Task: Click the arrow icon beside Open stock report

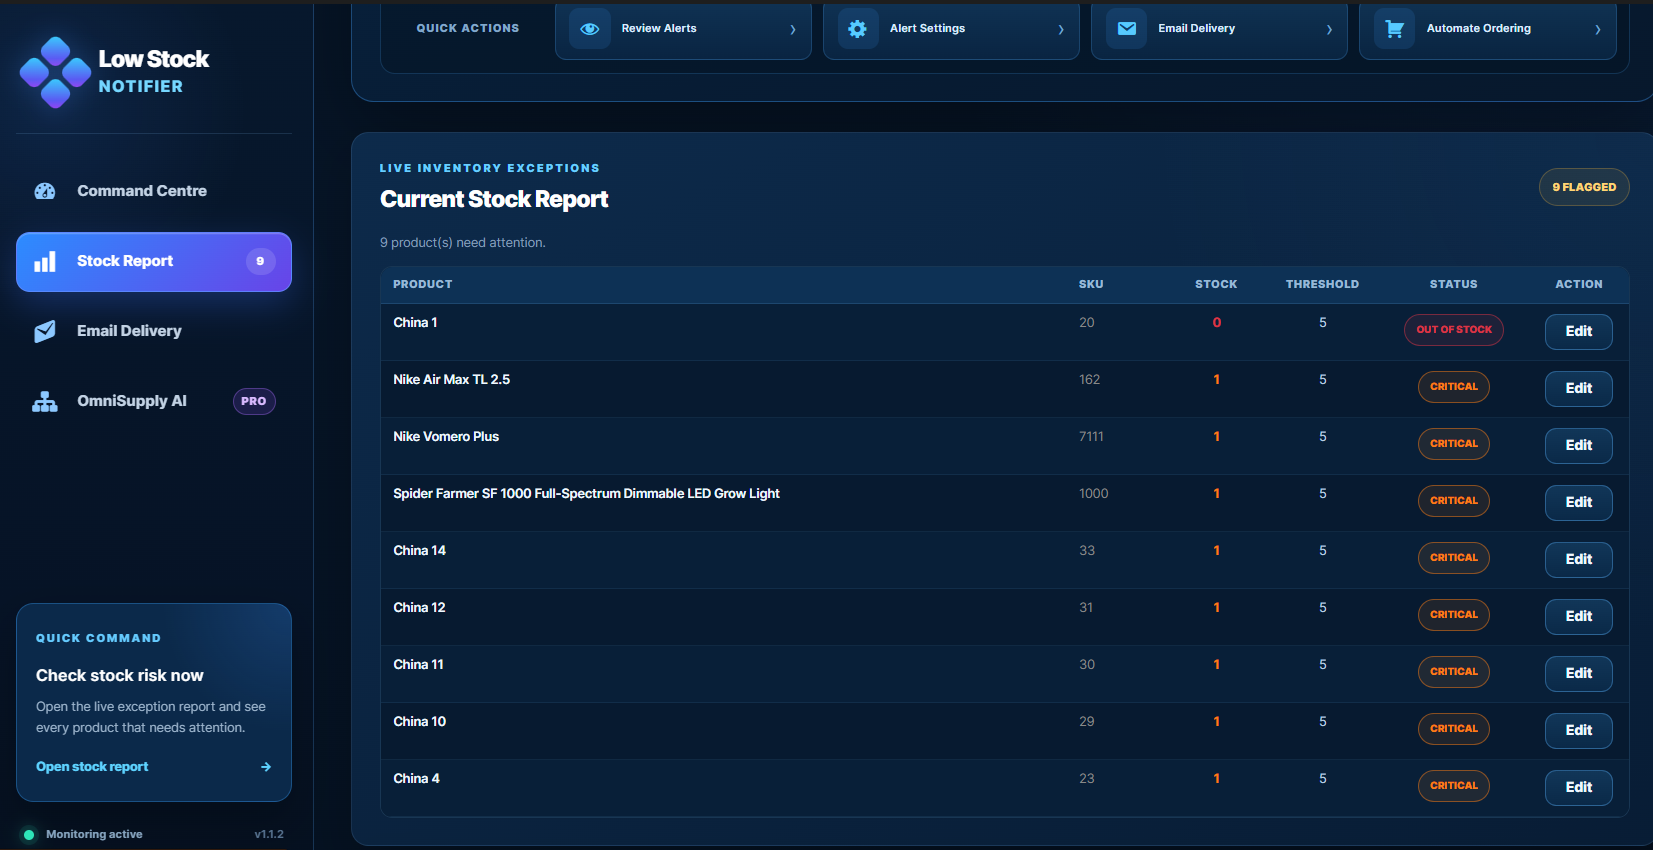Action: click(266, 767)
